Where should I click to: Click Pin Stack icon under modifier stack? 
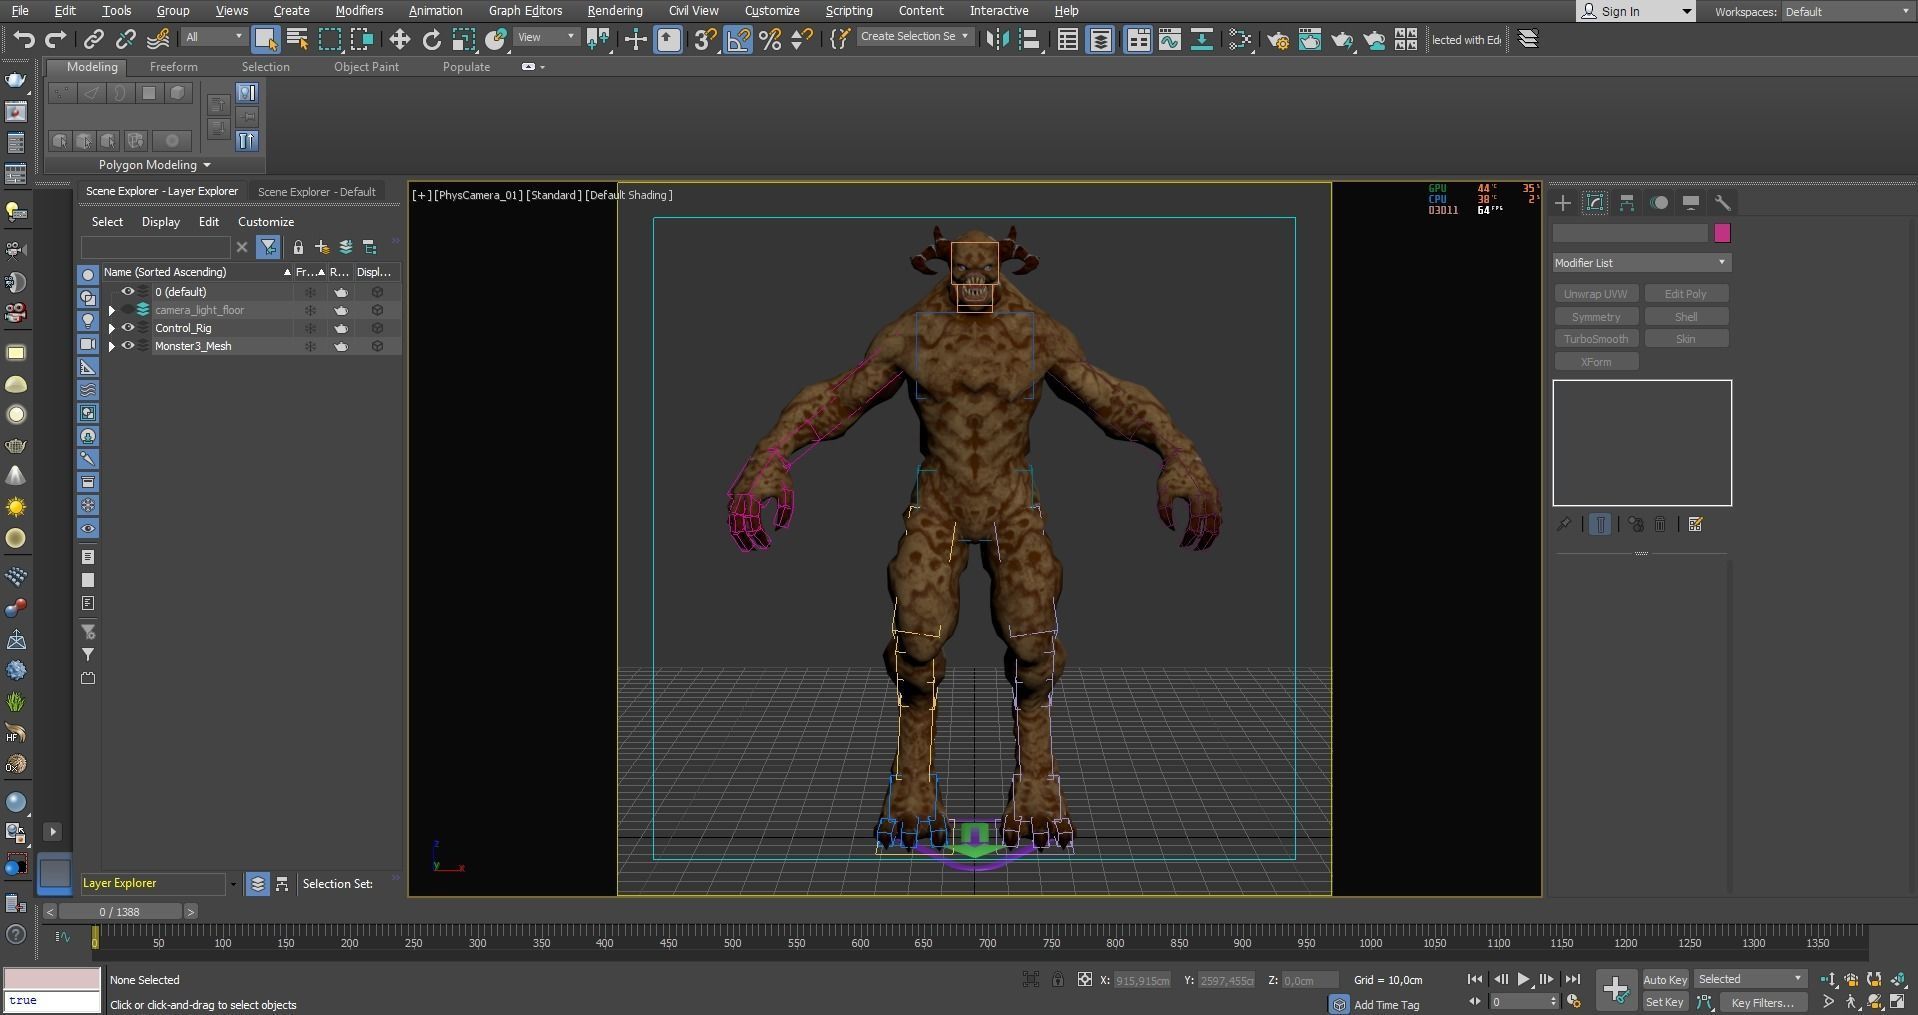(x=1564, y=524)
